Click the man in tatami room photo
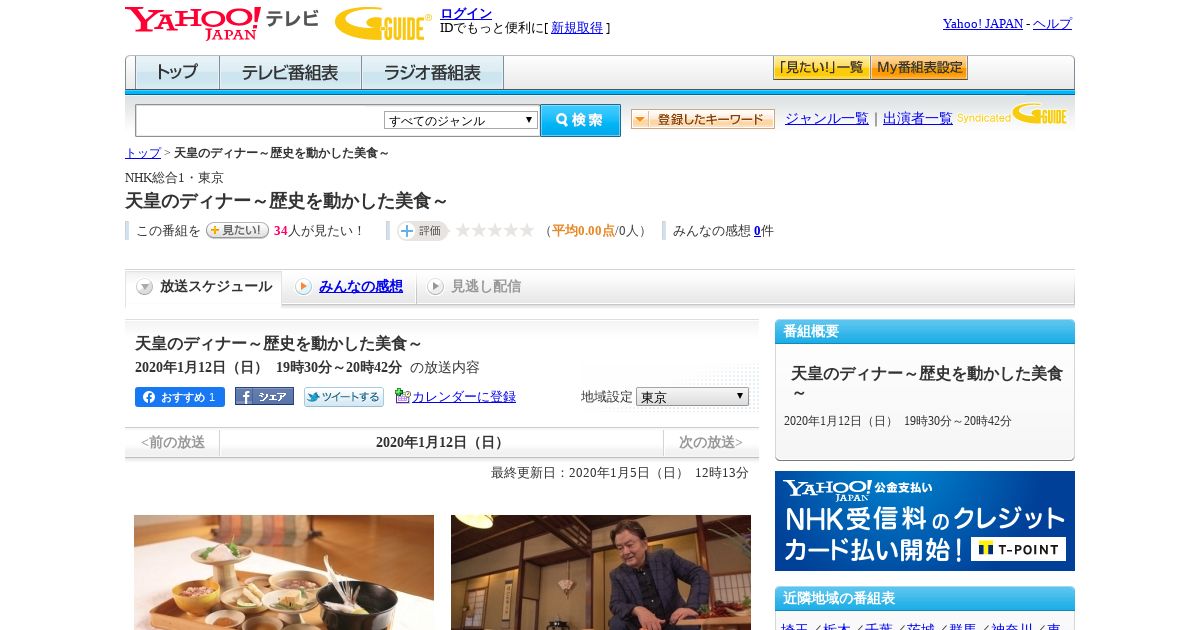Viewport: 1200px width, 630px height. (x=601, y=572)
